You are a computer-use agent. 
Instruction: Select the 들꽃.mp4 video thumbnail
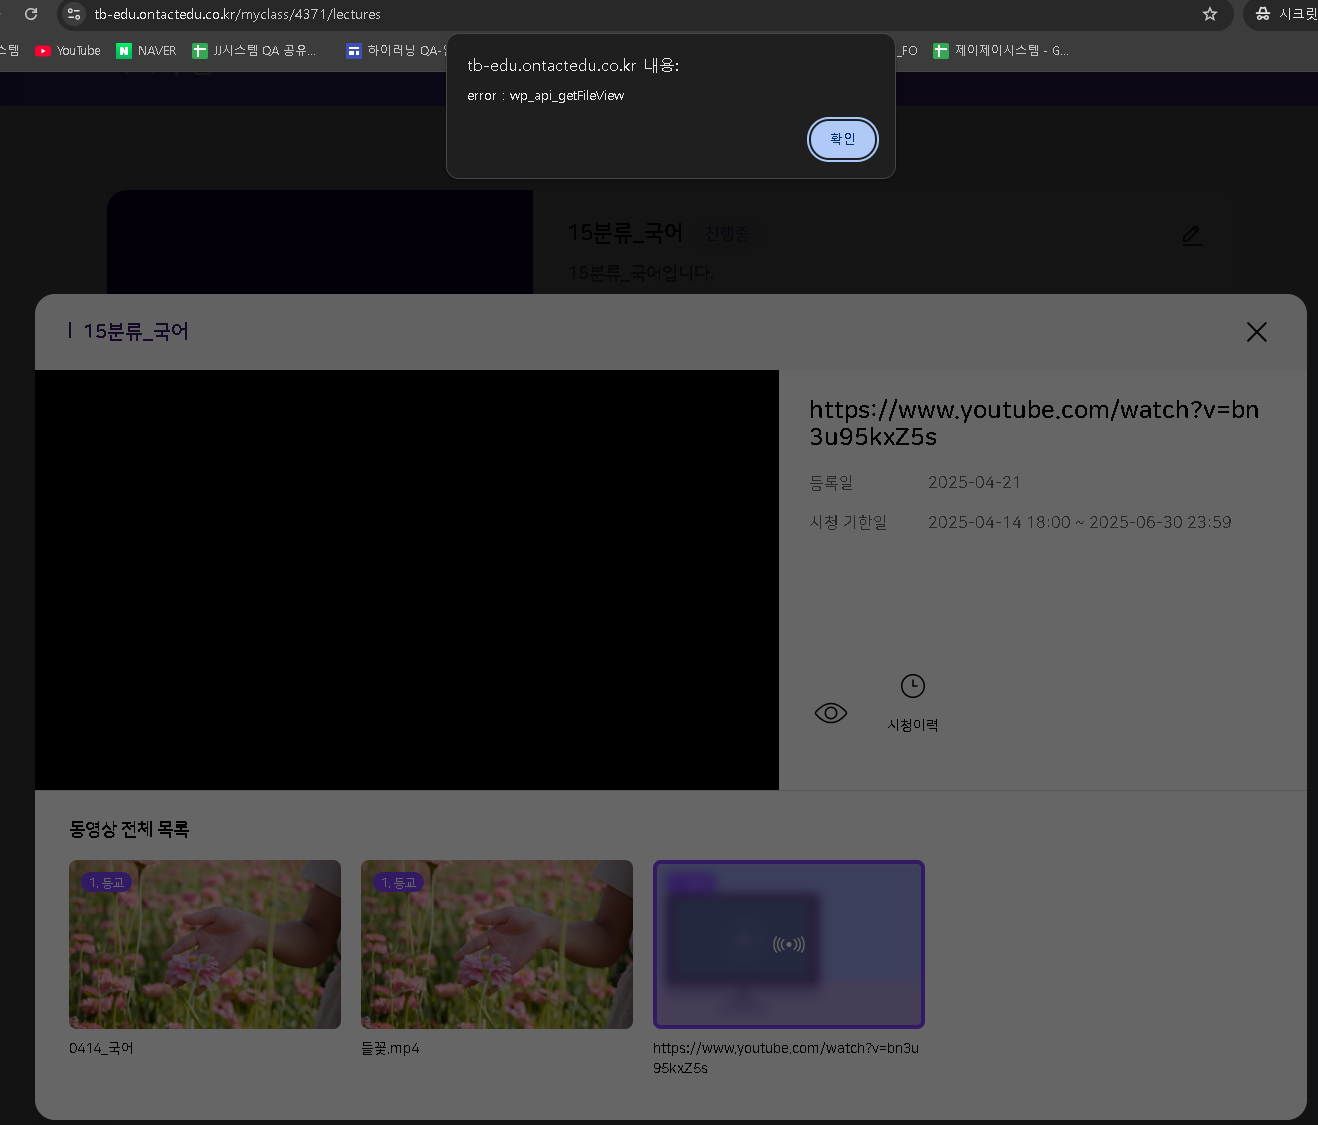pos(497,944)
